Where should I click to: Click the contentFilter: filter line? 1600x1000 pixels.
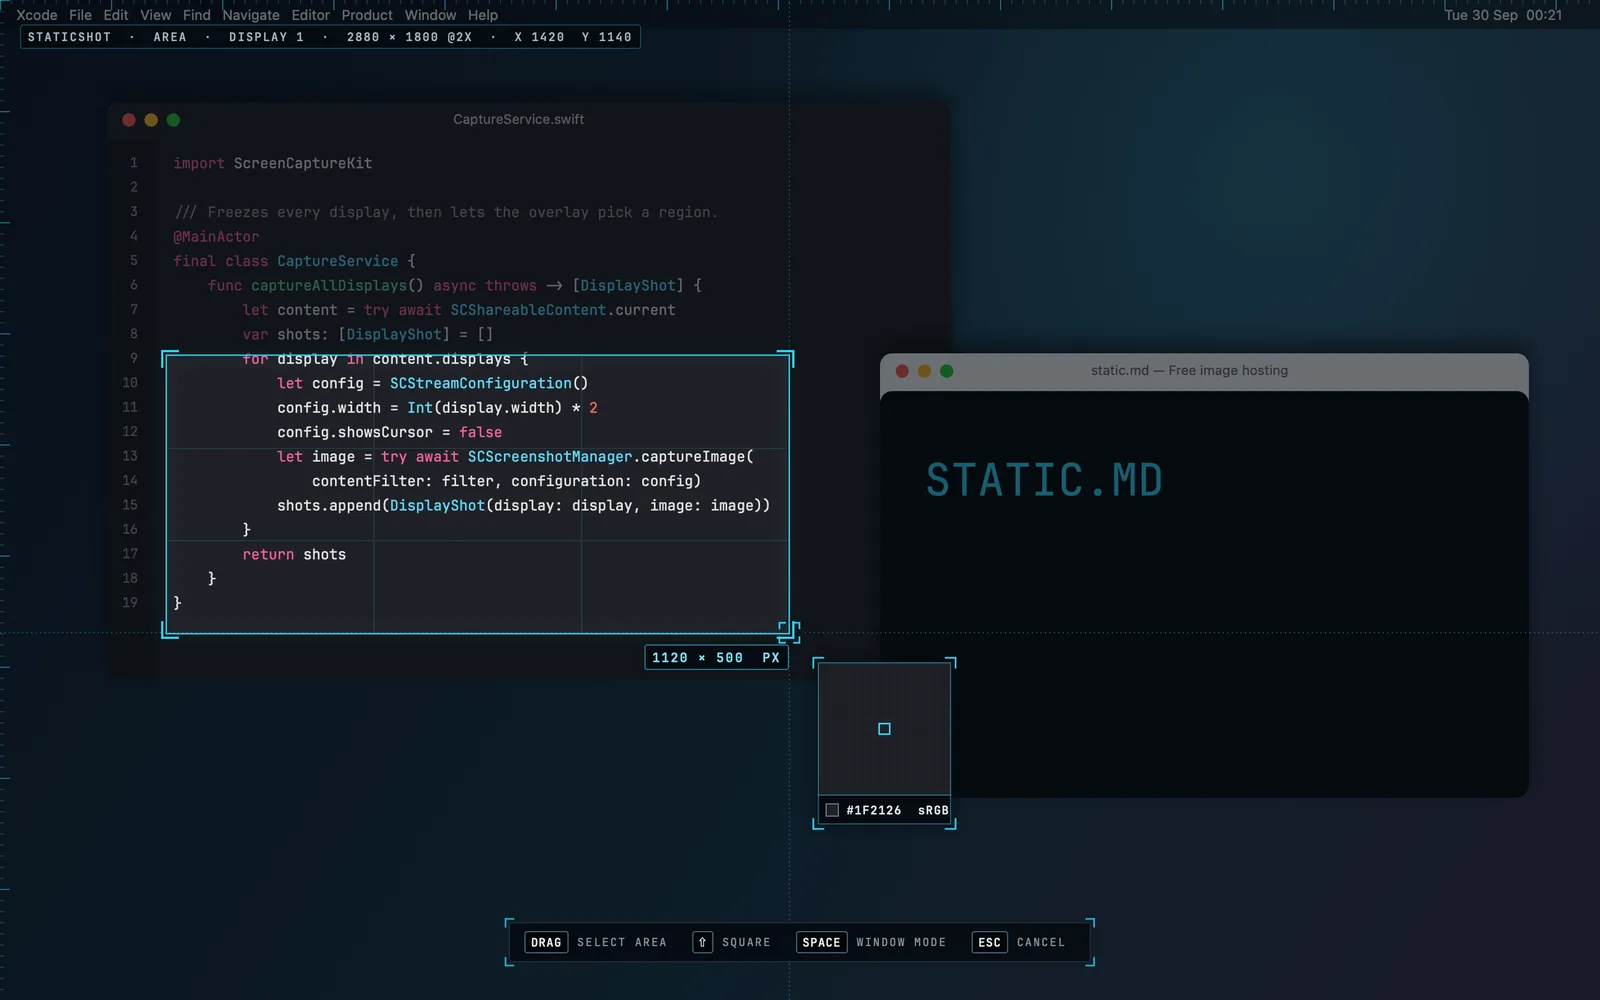pyautogui.click(x=506, y=481)
